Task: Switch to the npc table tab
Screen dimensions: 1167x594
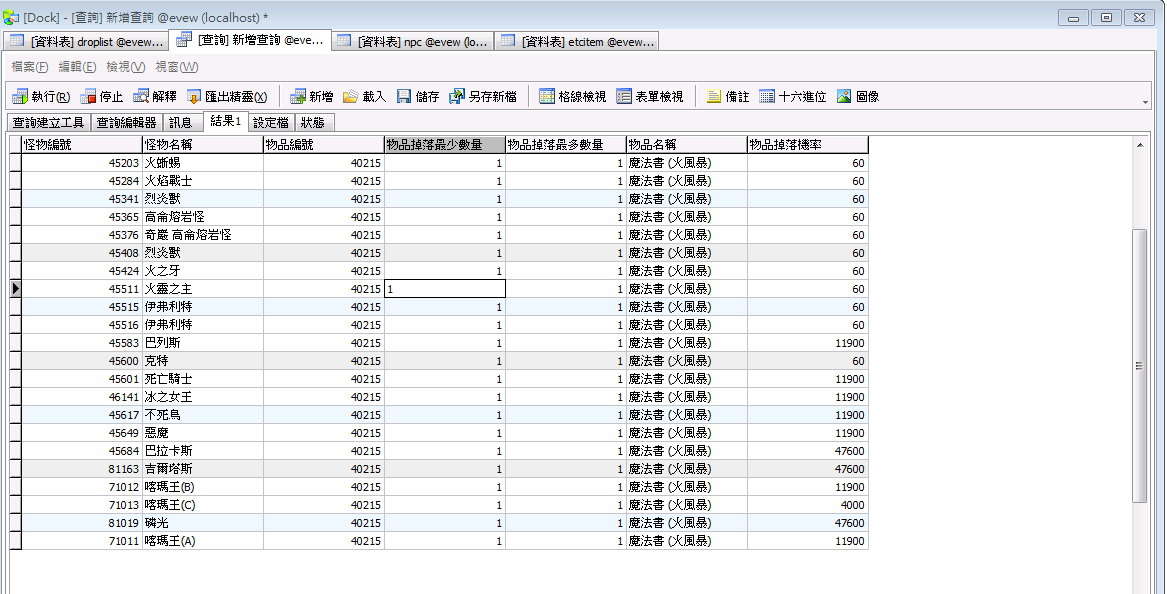Action: [413, 42]
